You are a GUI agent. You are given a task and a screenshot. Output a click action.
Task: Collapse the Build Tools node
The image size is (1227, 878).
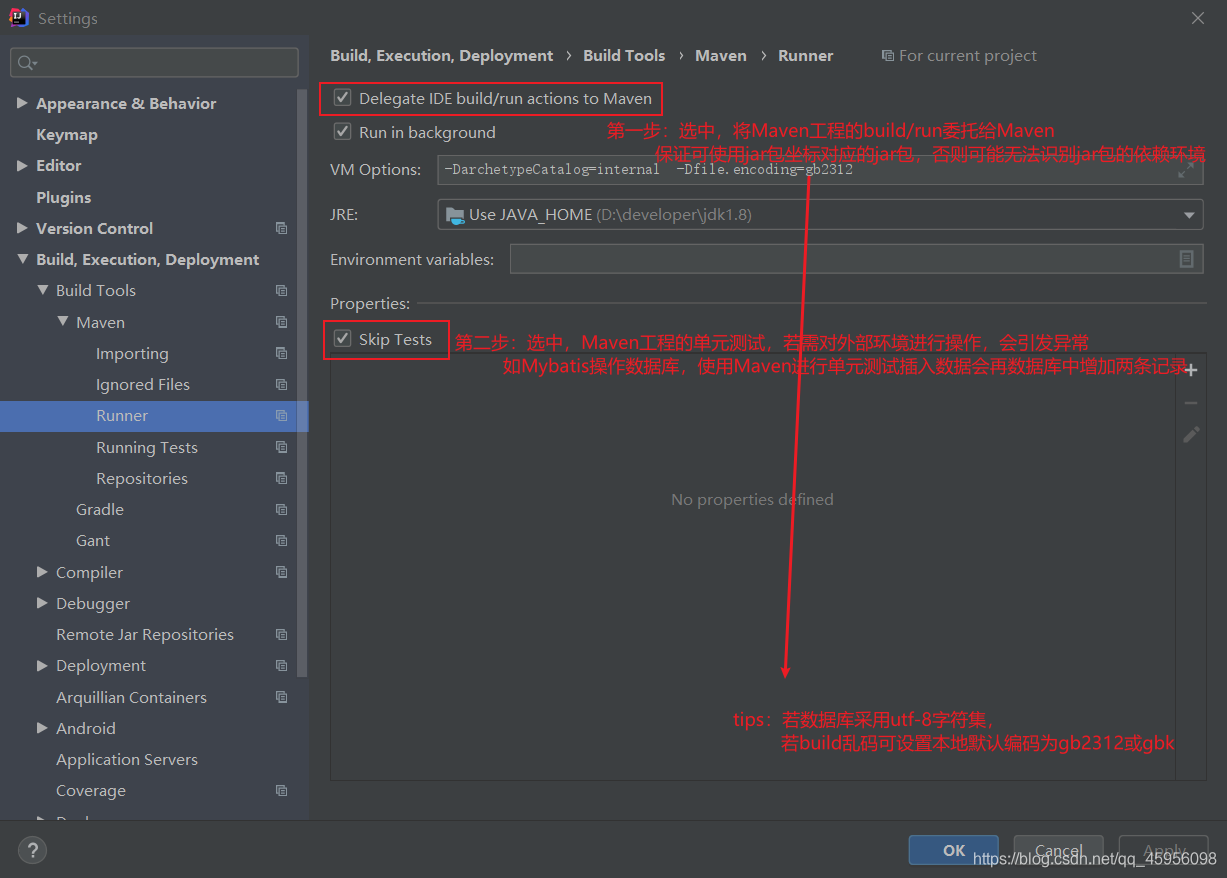coord(42,291)
